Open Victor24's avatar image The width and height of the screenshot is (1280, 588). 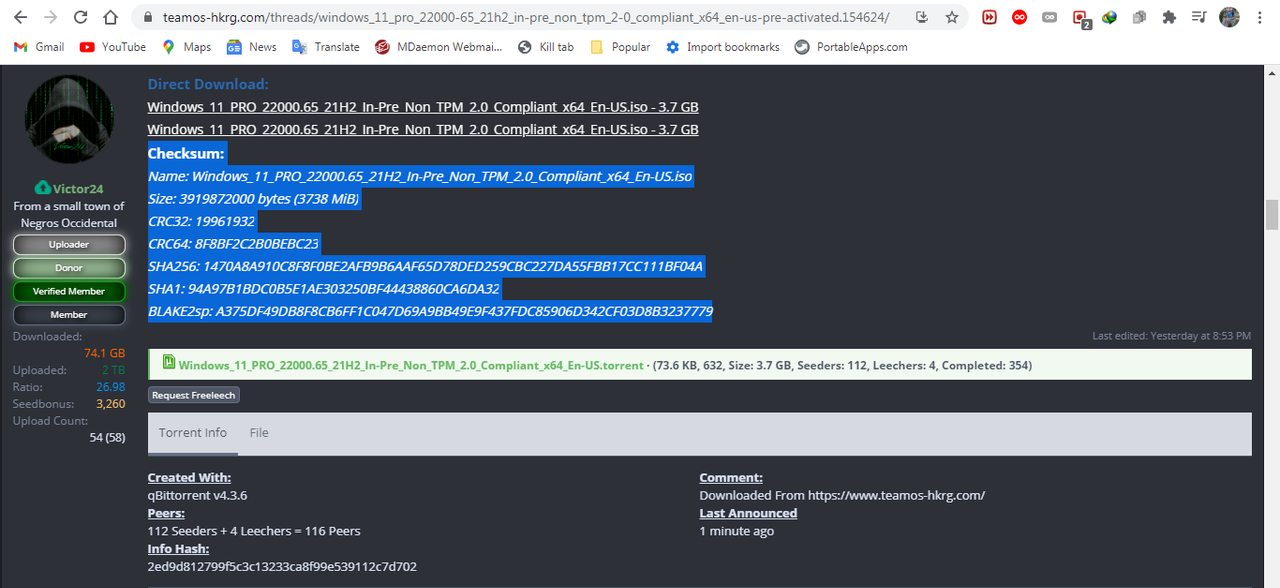coord(69,120)
